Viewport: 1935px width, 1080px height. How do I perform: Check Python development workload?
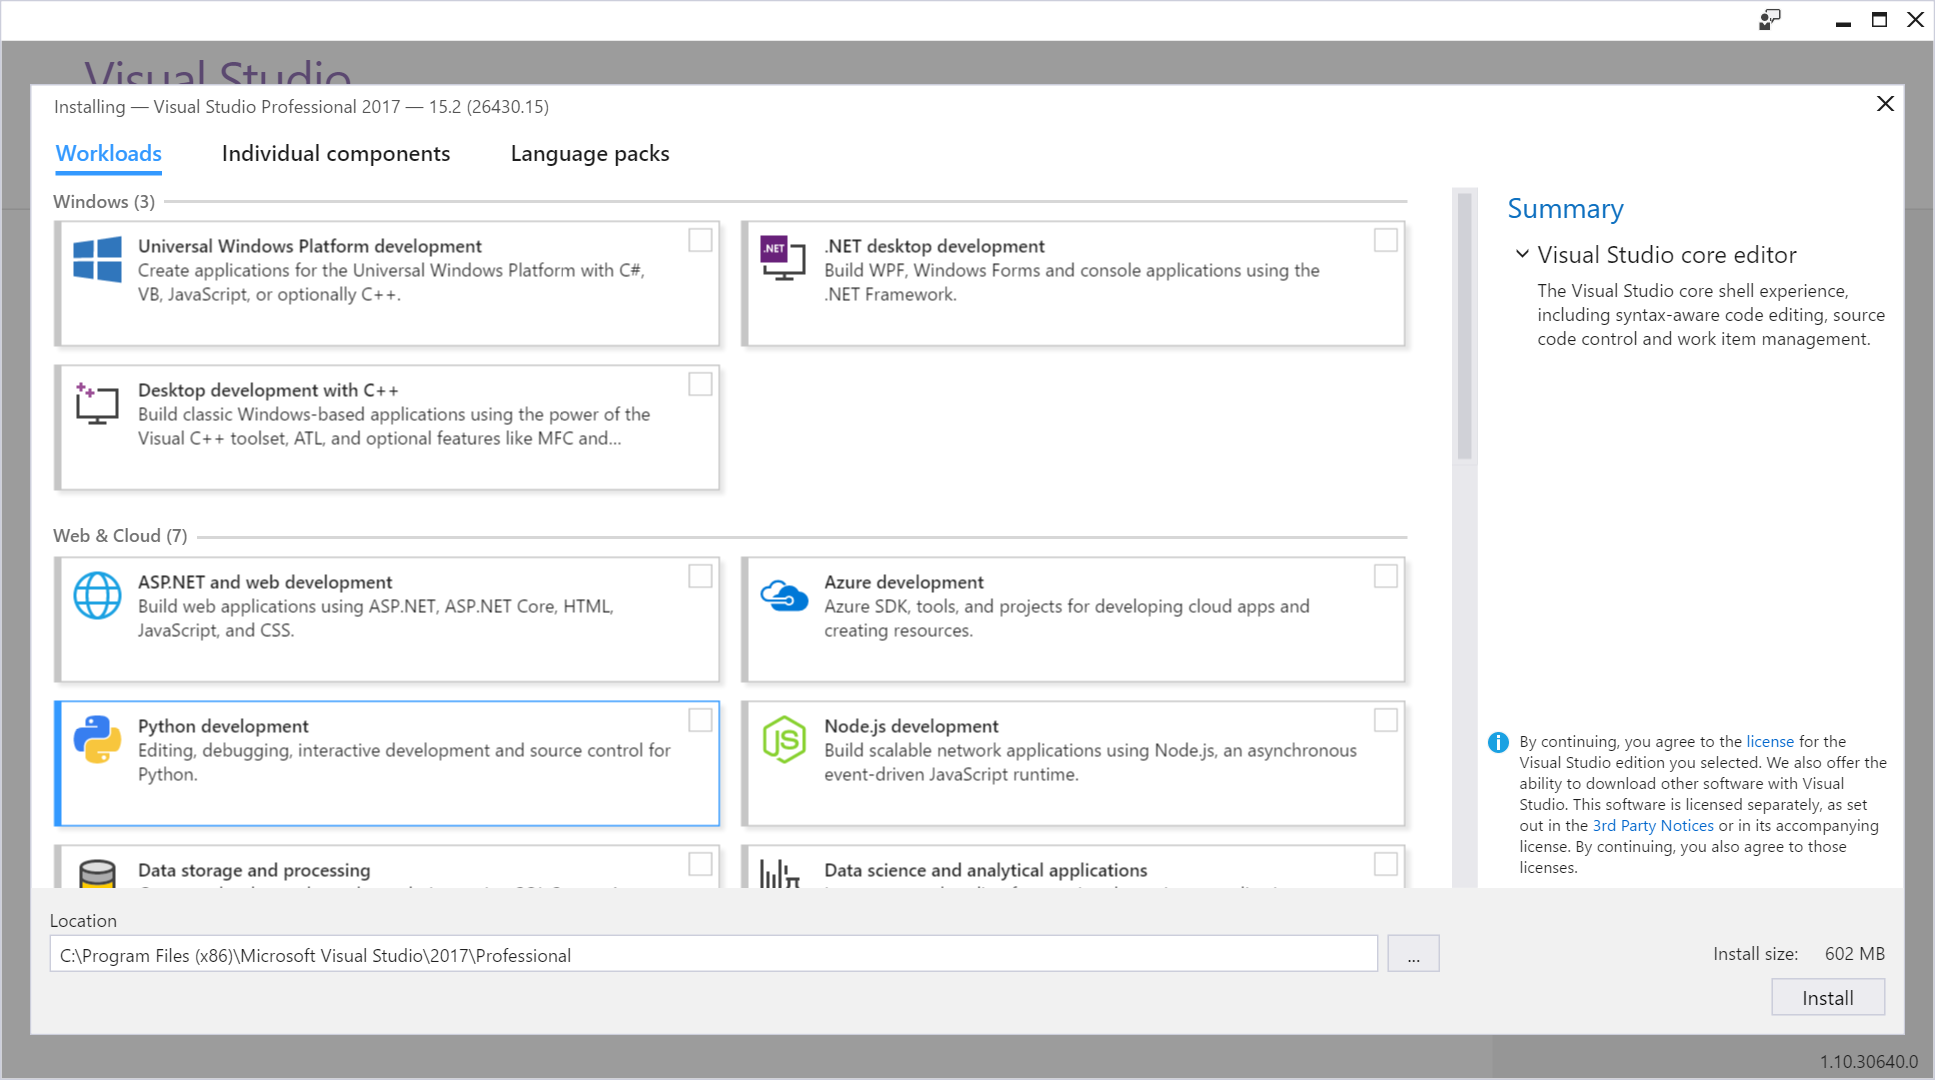(x=700, y=720)
